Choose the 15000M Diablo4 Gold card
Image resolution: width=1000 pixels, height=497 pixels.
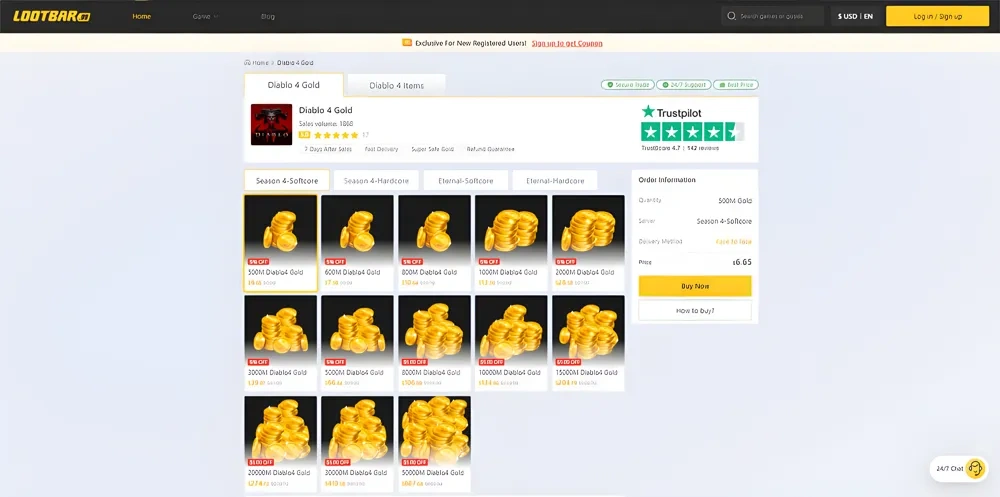tap(588, 343)
